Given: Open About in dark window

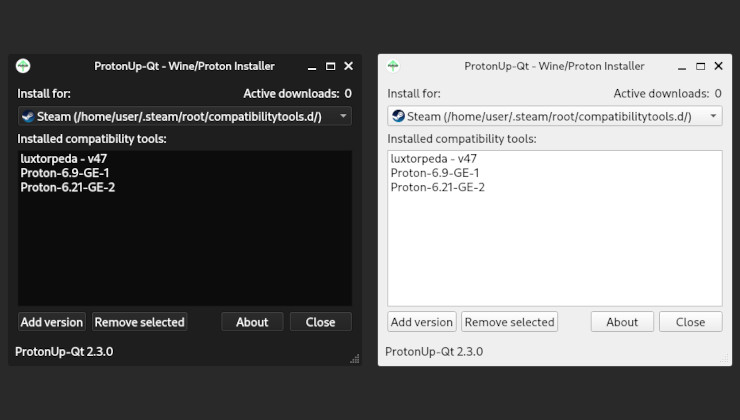Looking at the screenshot, I should click(252, 322).
